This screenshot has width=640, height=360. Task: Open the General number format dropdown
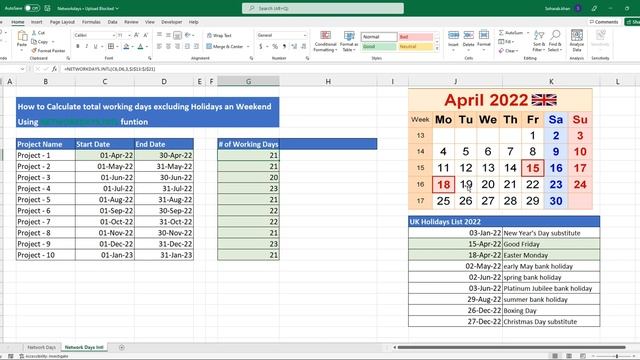click(304, 36)
